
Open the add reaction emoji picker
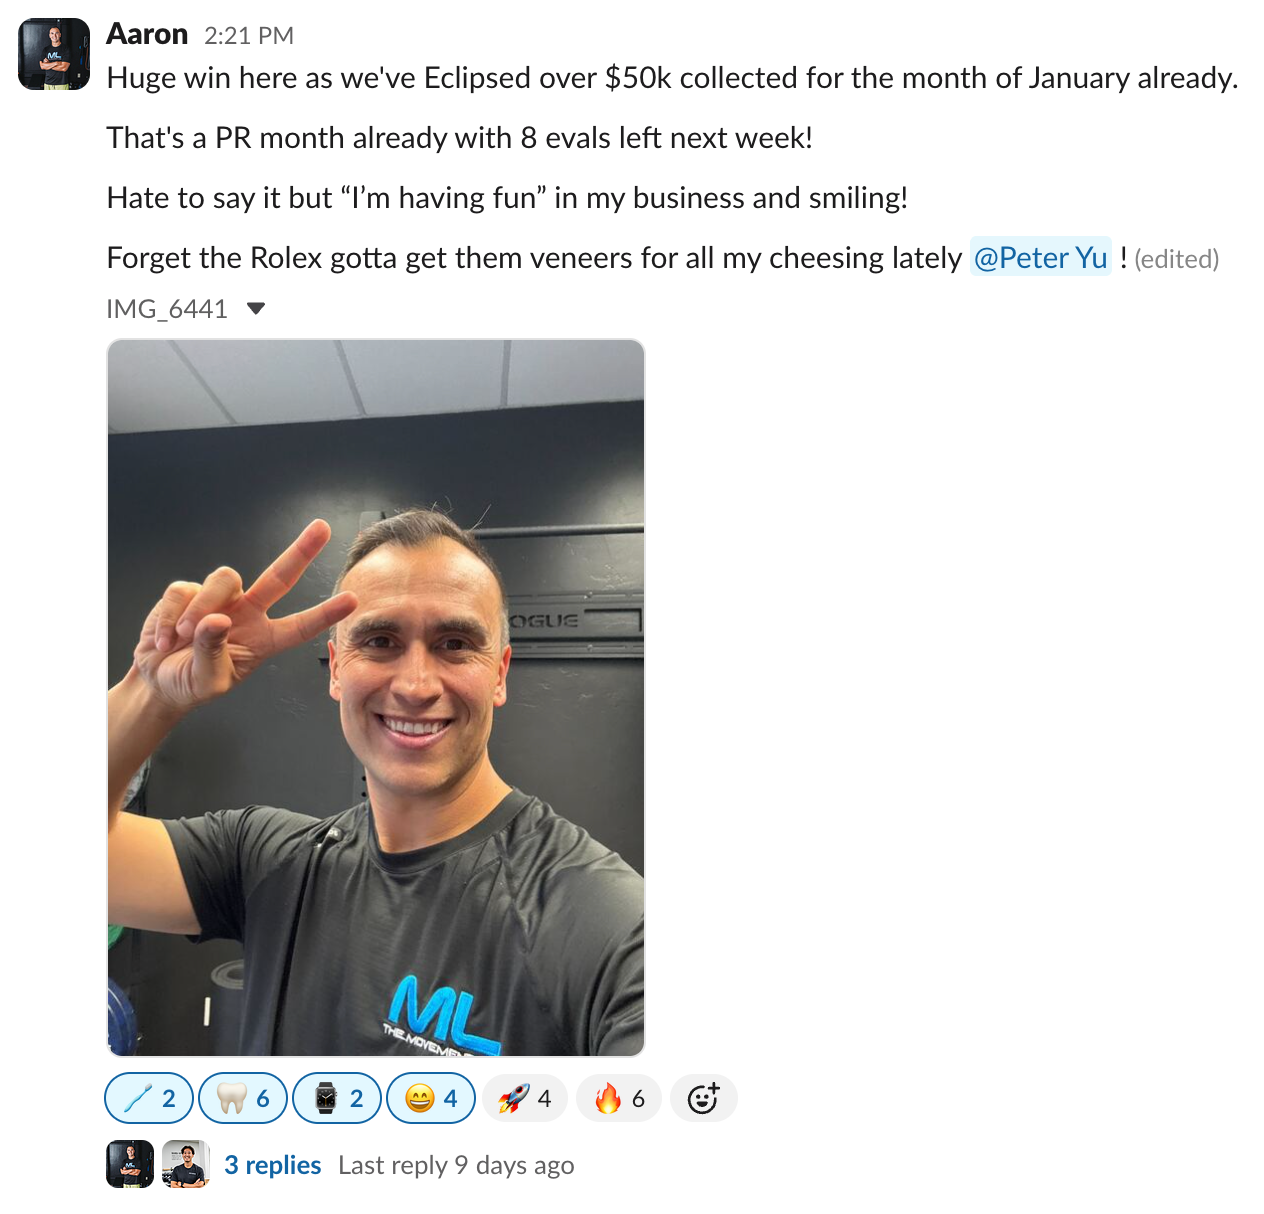[703, 1098]
